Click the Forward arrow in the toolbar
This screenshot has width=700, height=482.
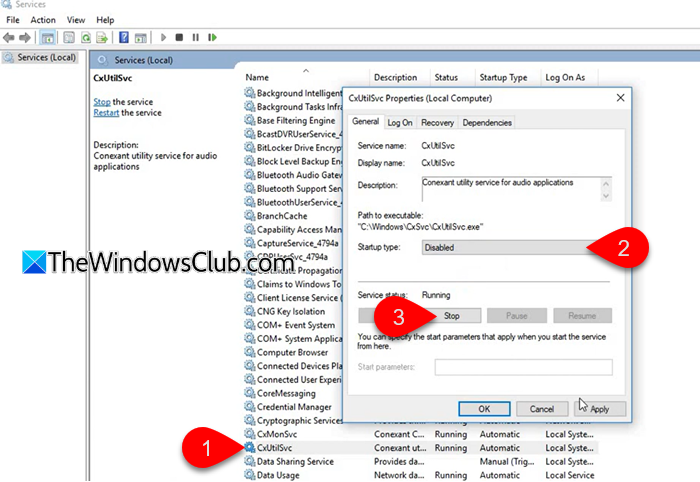[25, 37]
